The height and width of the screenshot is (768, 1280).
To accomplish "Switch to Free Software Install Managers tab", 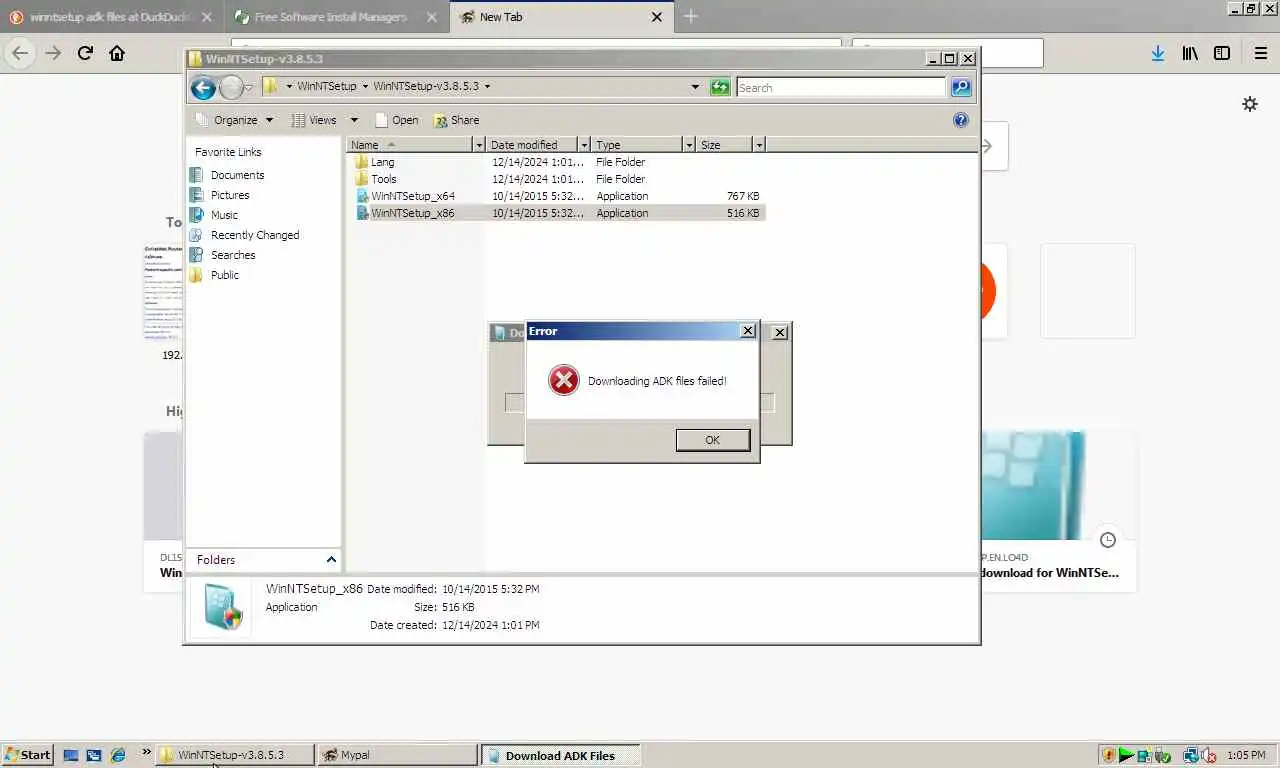I will click(x=335, y=17).
